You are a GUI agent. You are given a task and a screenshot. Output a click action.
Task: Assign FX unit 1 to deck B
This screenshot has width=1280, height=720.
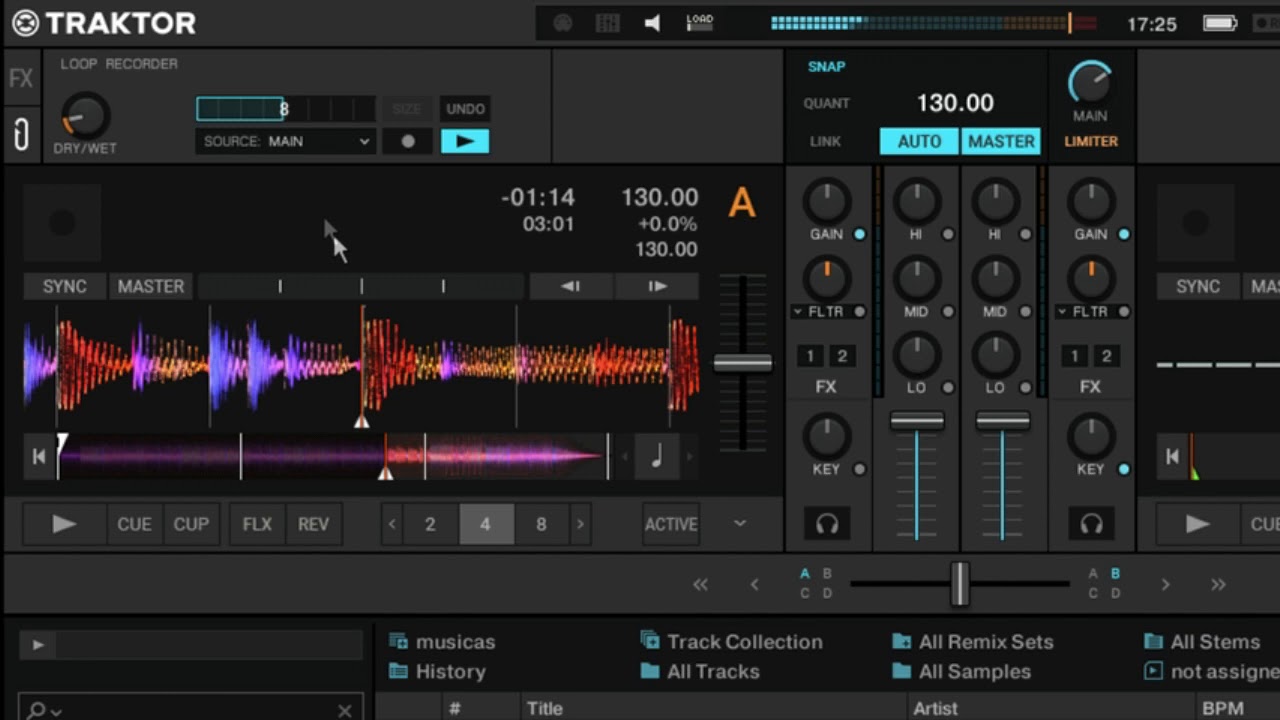click(x=1075, y=356)
